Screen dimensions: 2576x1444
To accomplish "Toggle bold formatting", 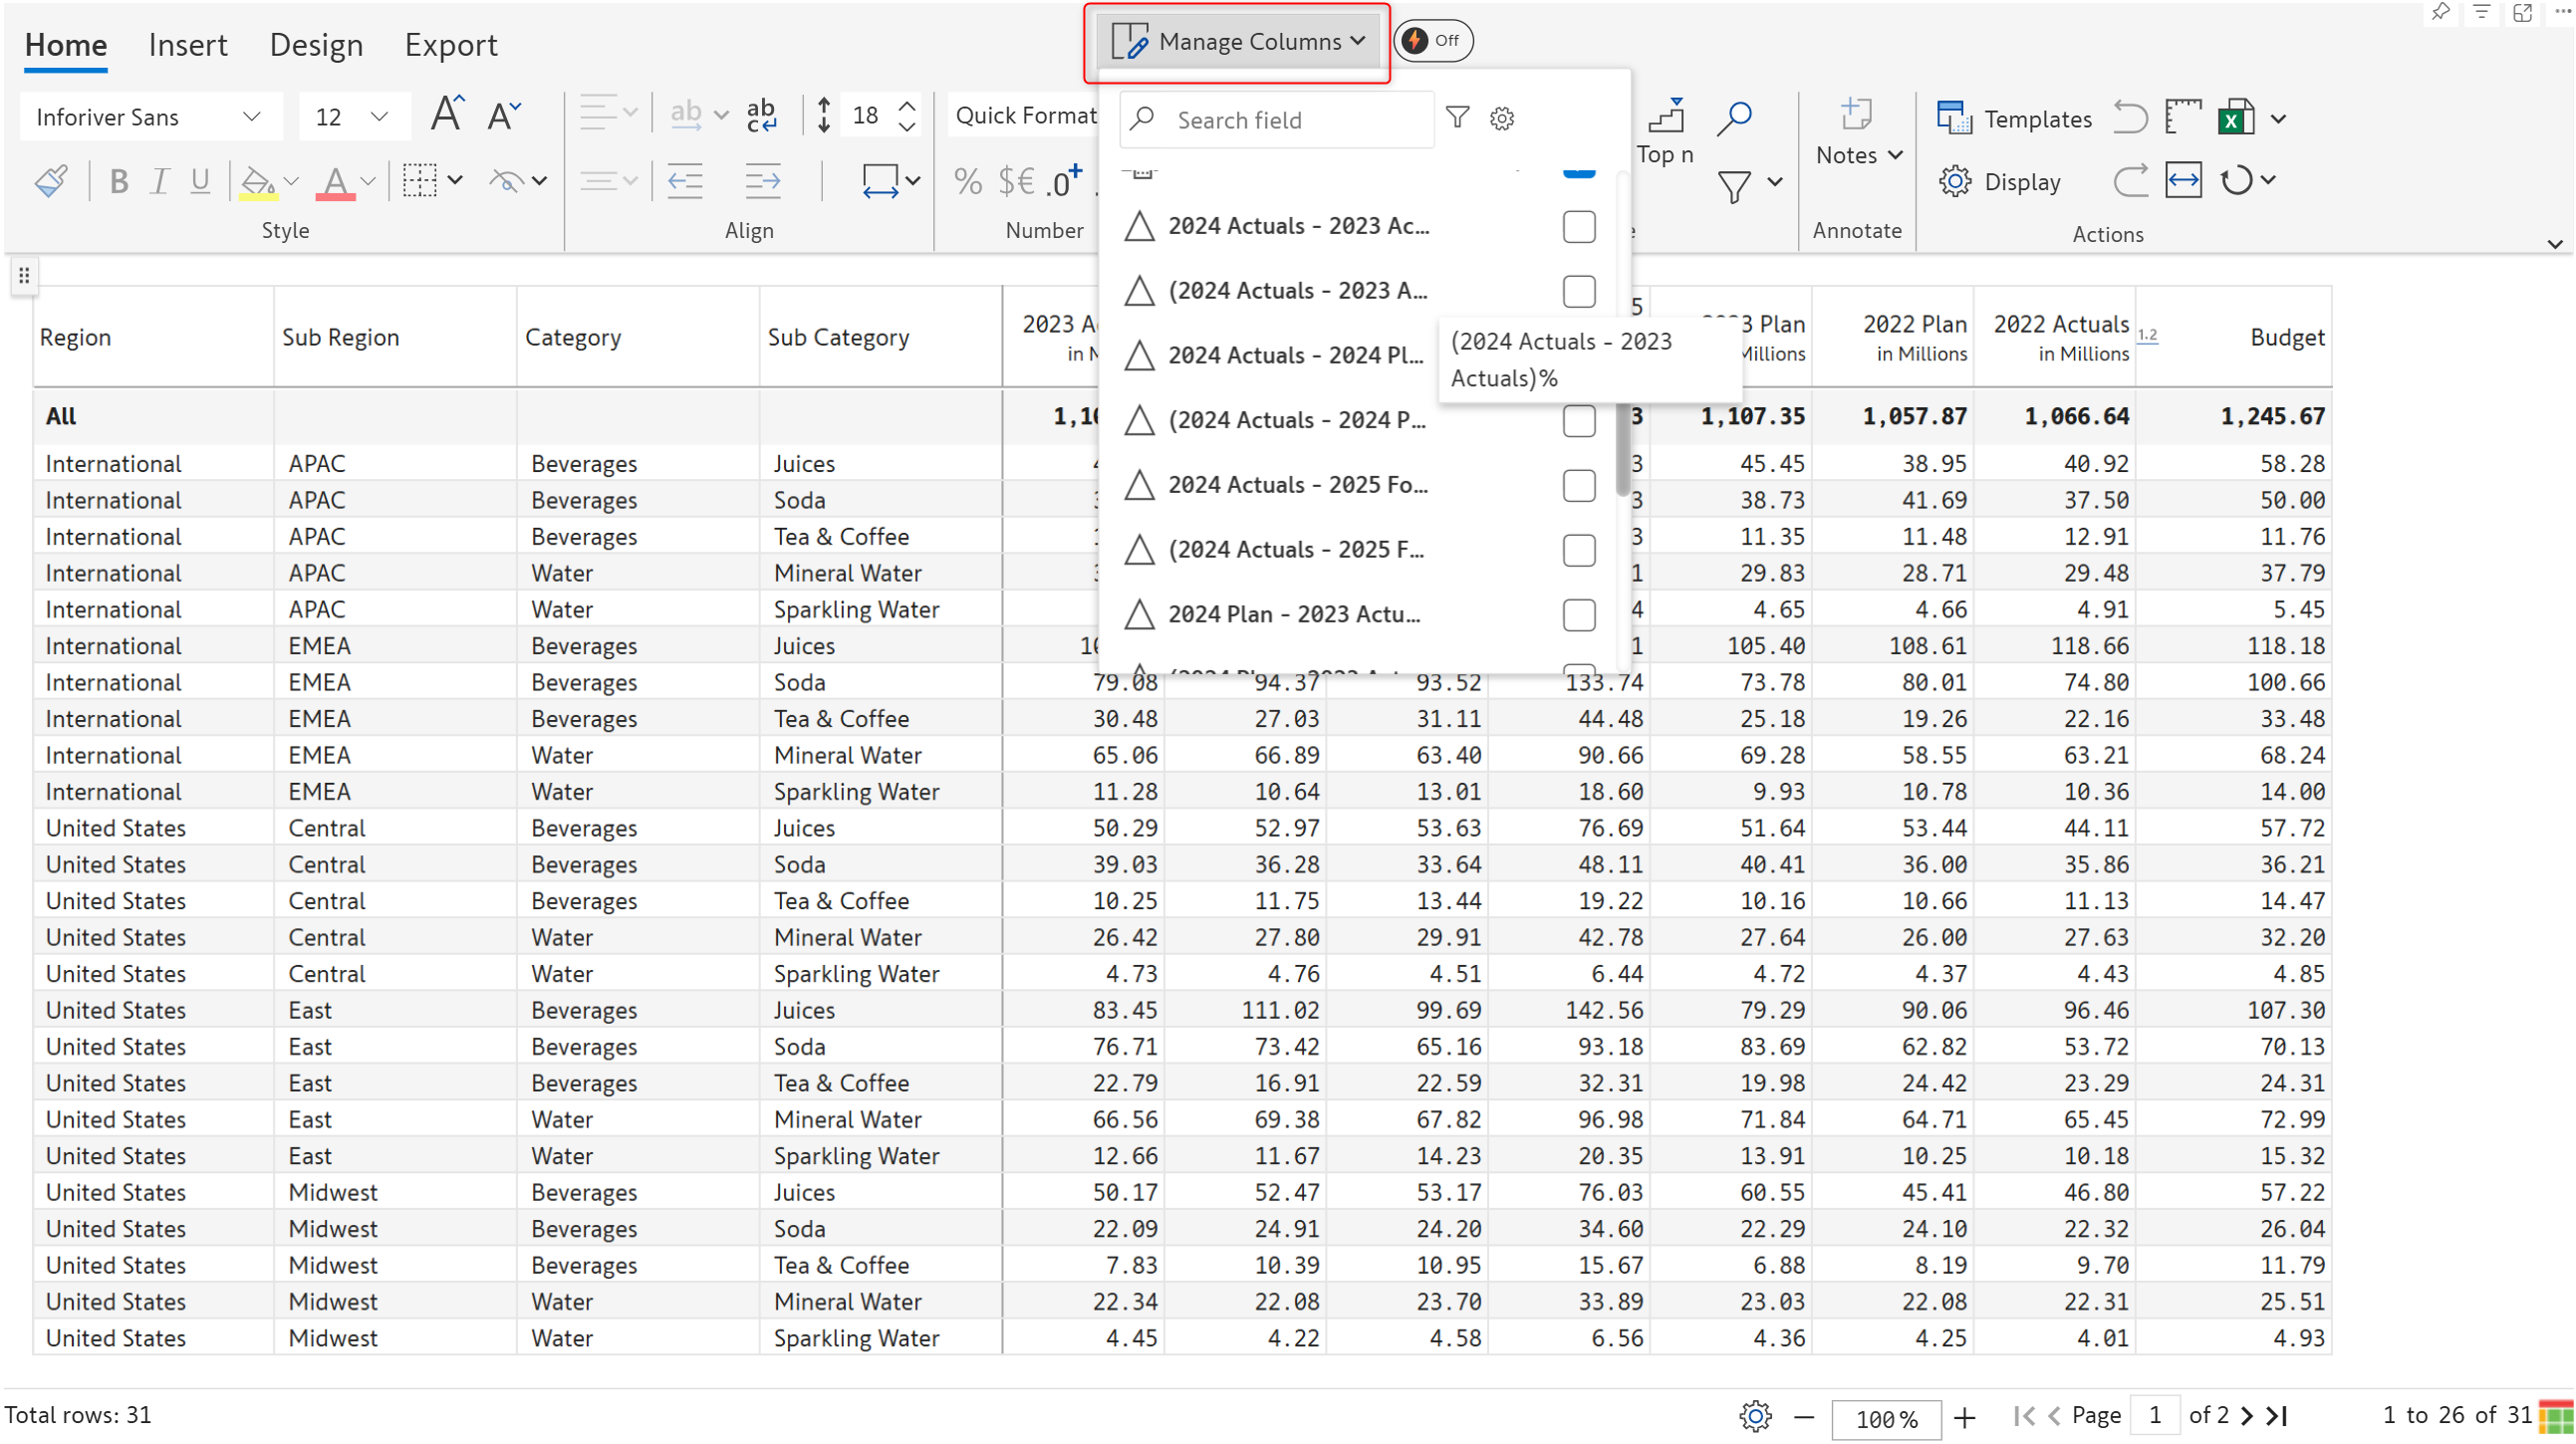I will pos(119,181).
